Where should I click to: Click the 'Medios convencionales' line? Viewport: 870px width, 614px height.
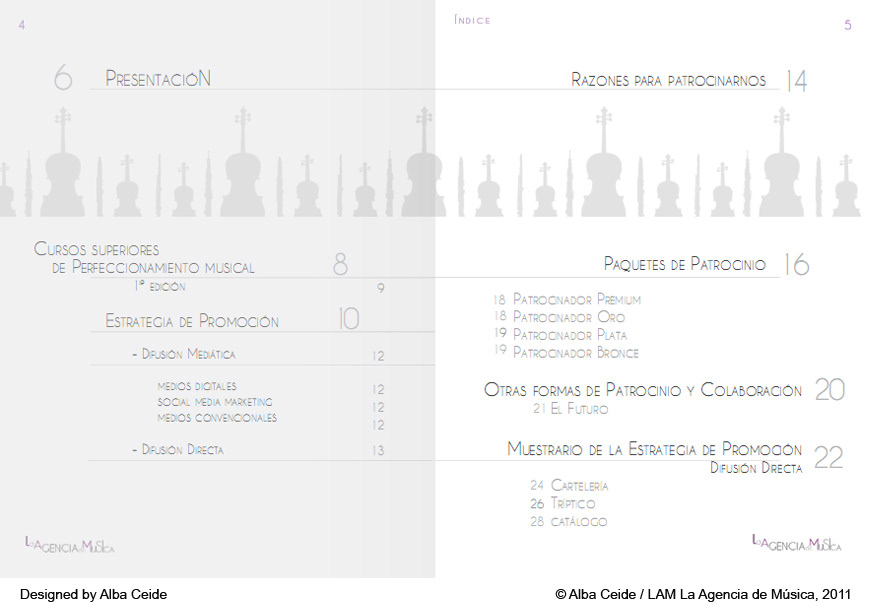point(217,418)
